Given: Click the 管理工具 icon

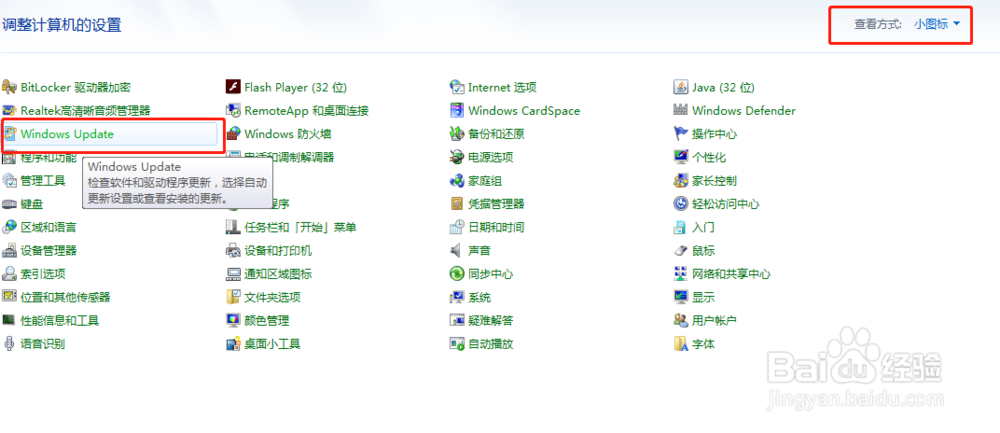Looking at the screenshot, I should [10, 180].
